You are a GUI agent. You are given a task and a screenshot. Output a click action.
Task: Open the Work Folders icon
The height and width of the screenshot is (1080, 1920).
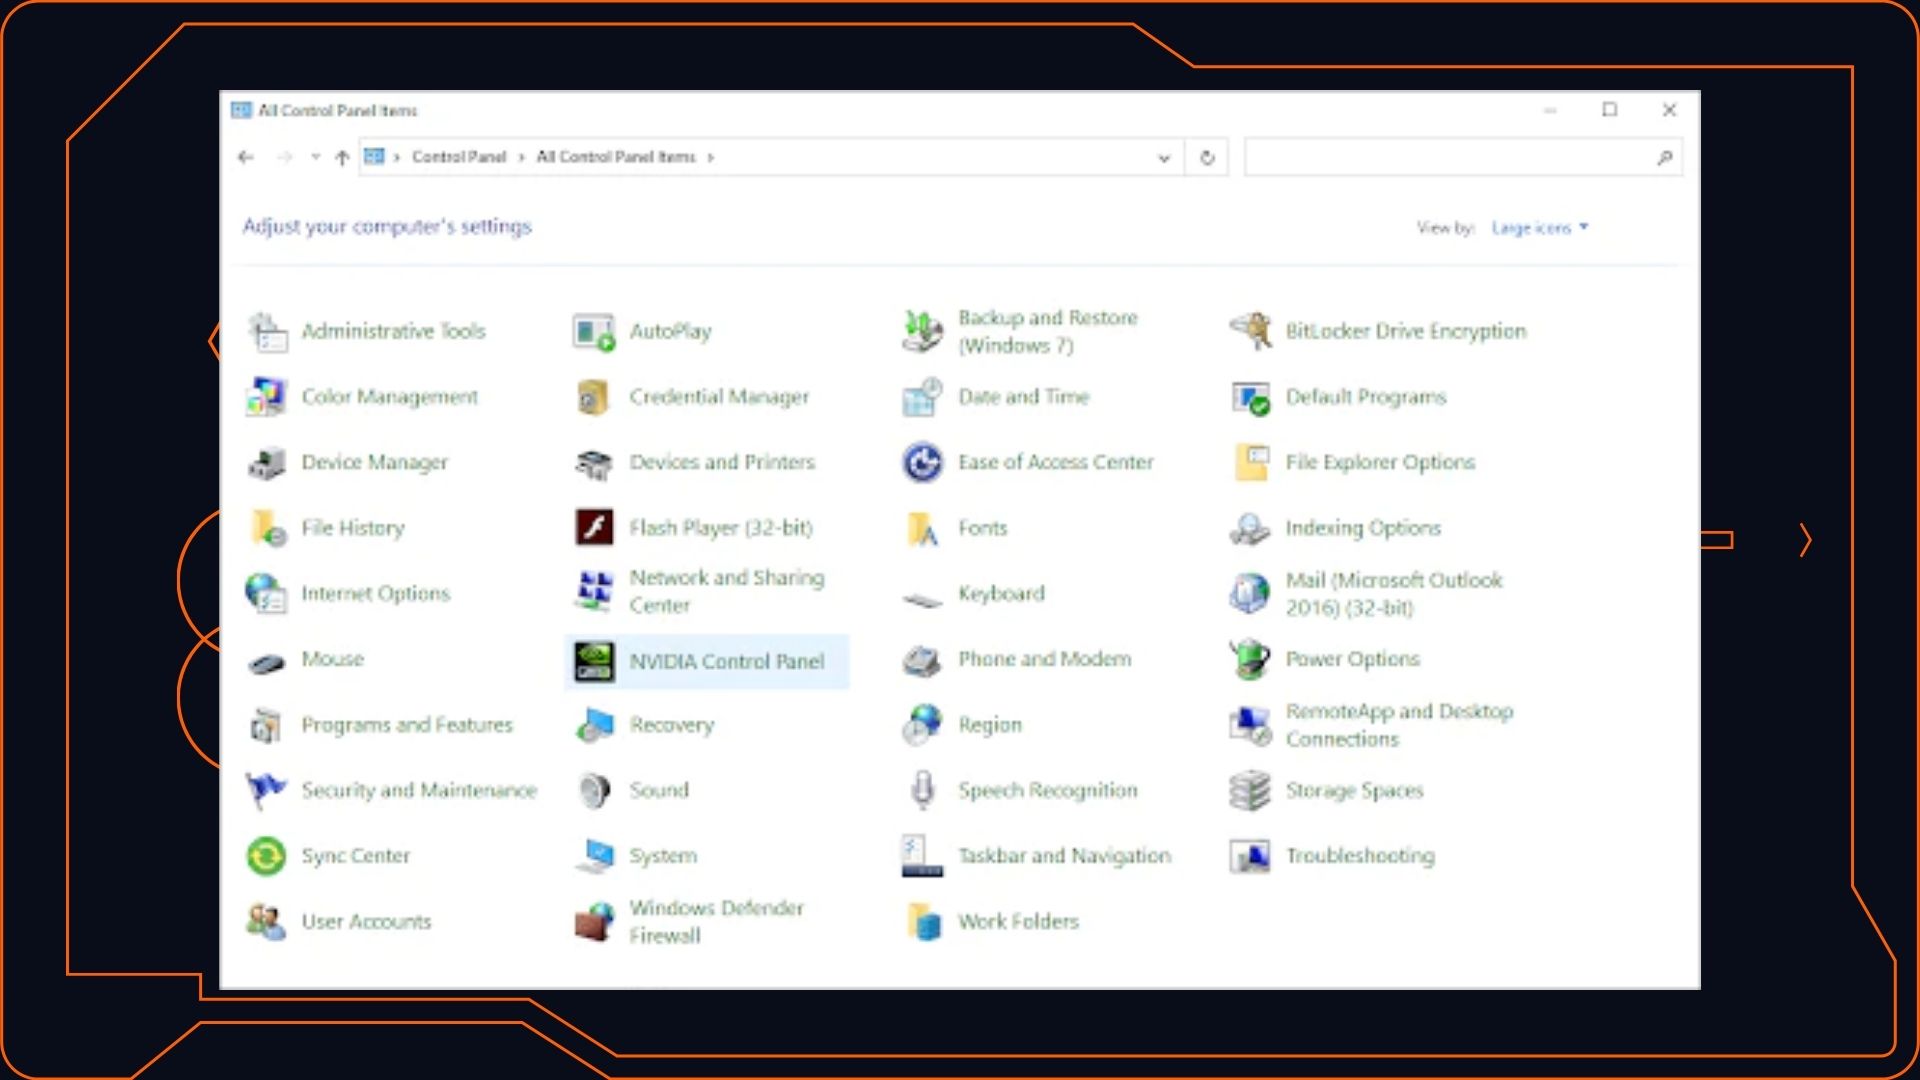[x=922, y=922]
